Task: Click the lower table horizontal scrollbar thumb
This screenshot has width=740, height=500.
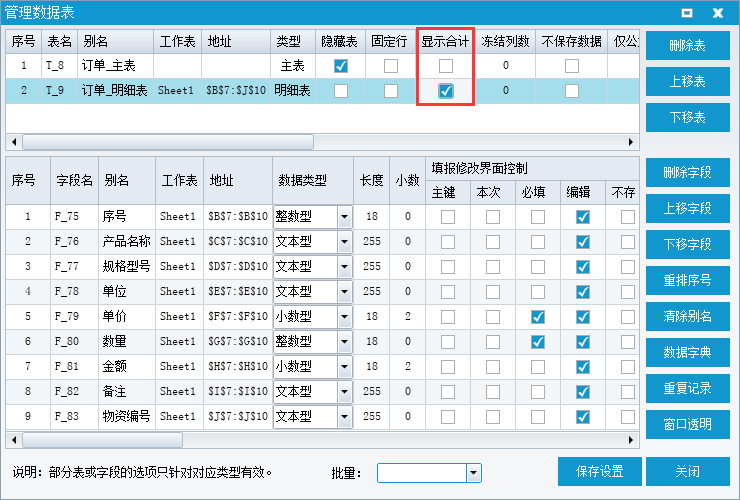Action: pyautogui.click(x=102, y=440)
